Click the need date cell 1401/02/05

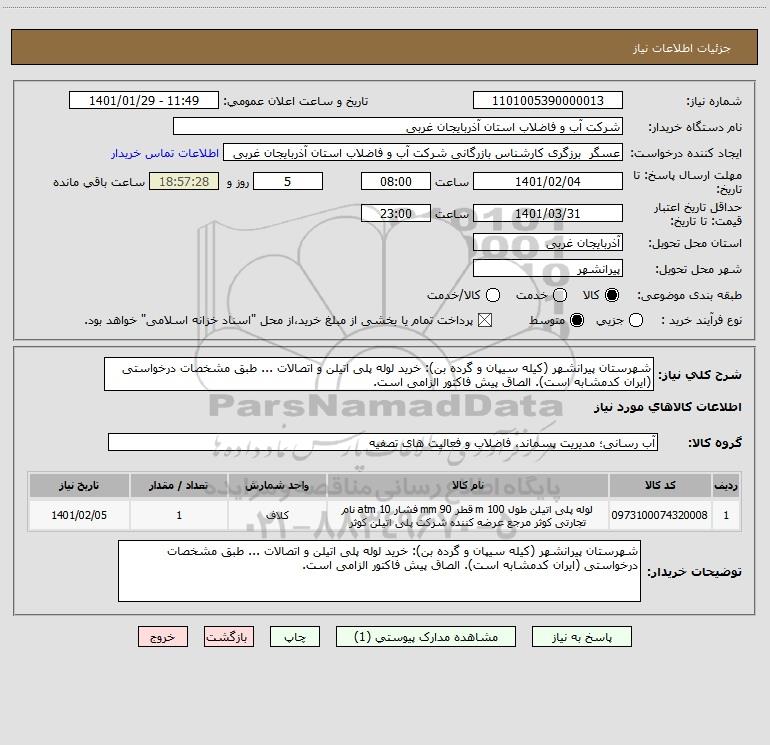tap(79, 515)
